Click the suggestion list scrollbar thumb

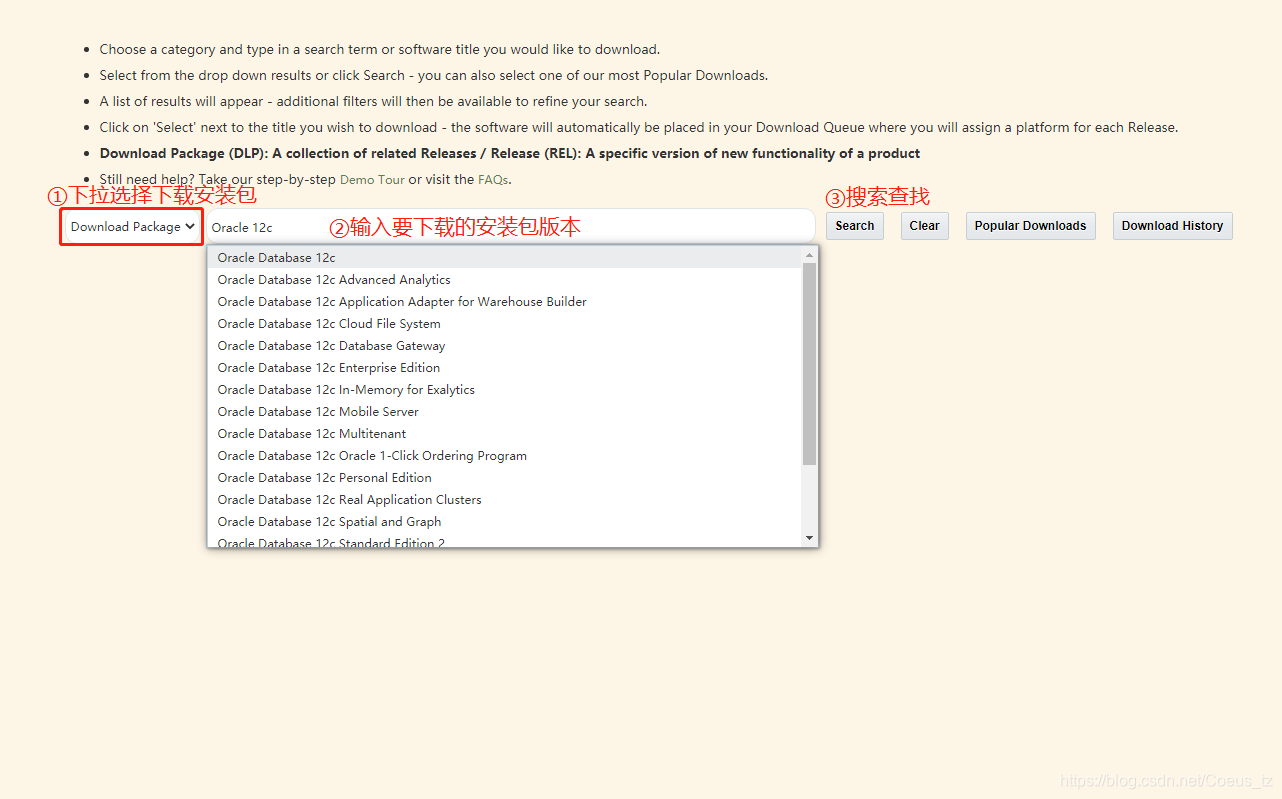tap(810, 364)
